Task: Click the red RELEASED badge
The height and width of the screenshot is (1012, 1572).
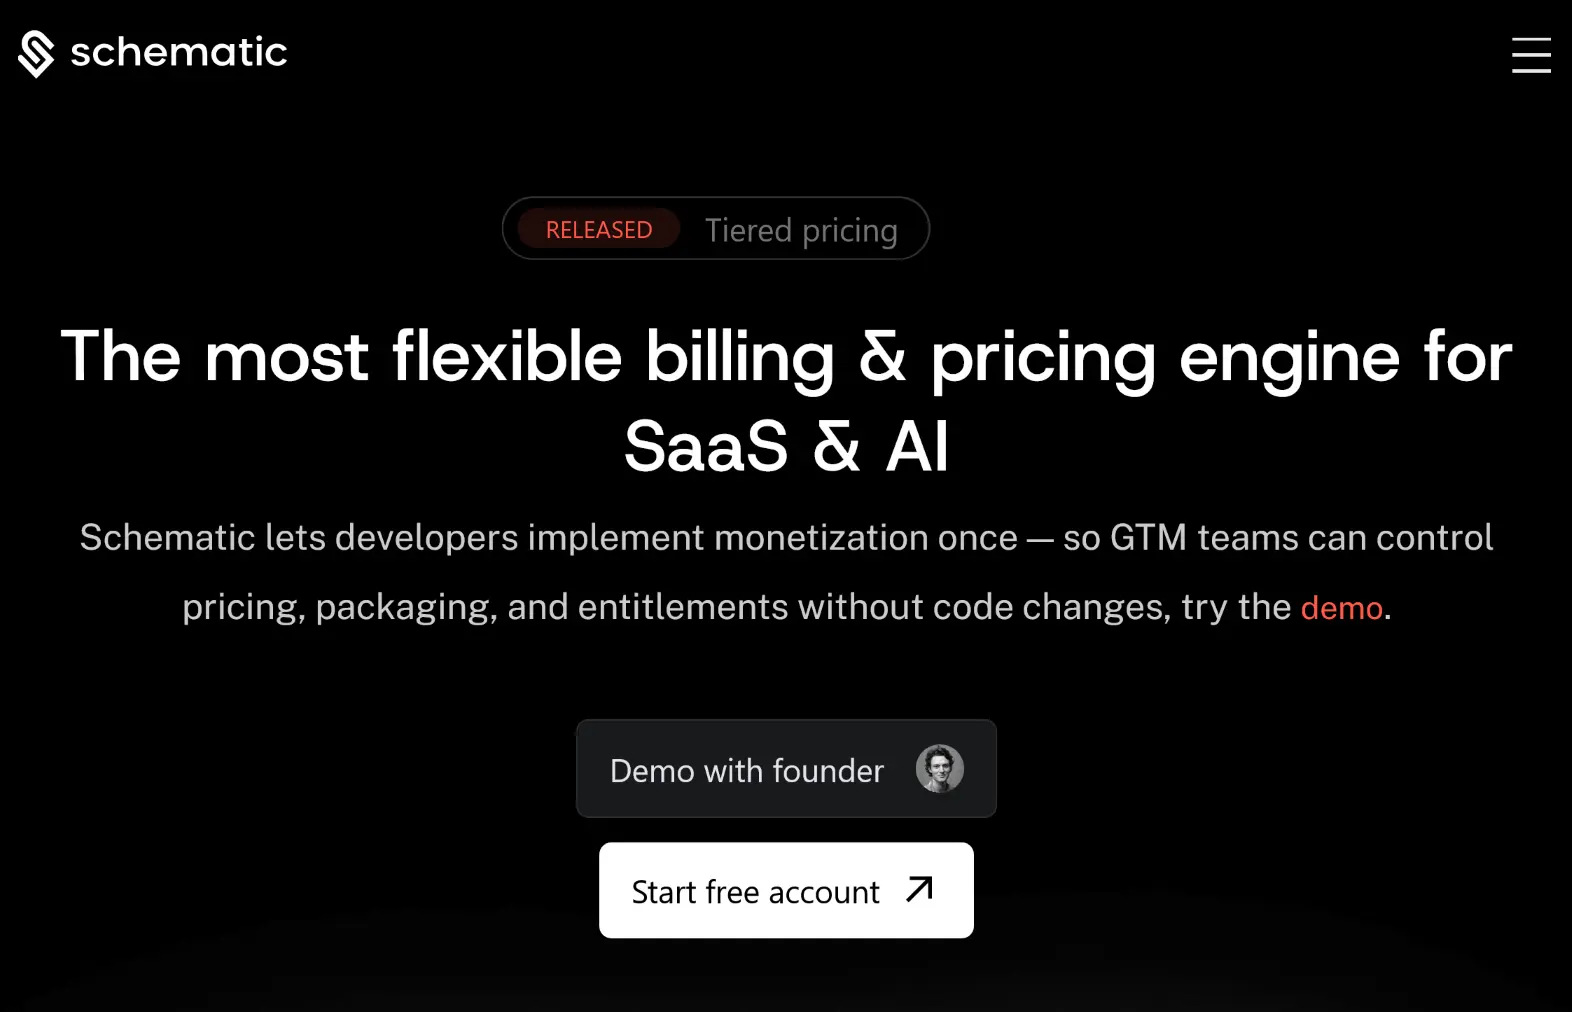Action: coord(598,230)
